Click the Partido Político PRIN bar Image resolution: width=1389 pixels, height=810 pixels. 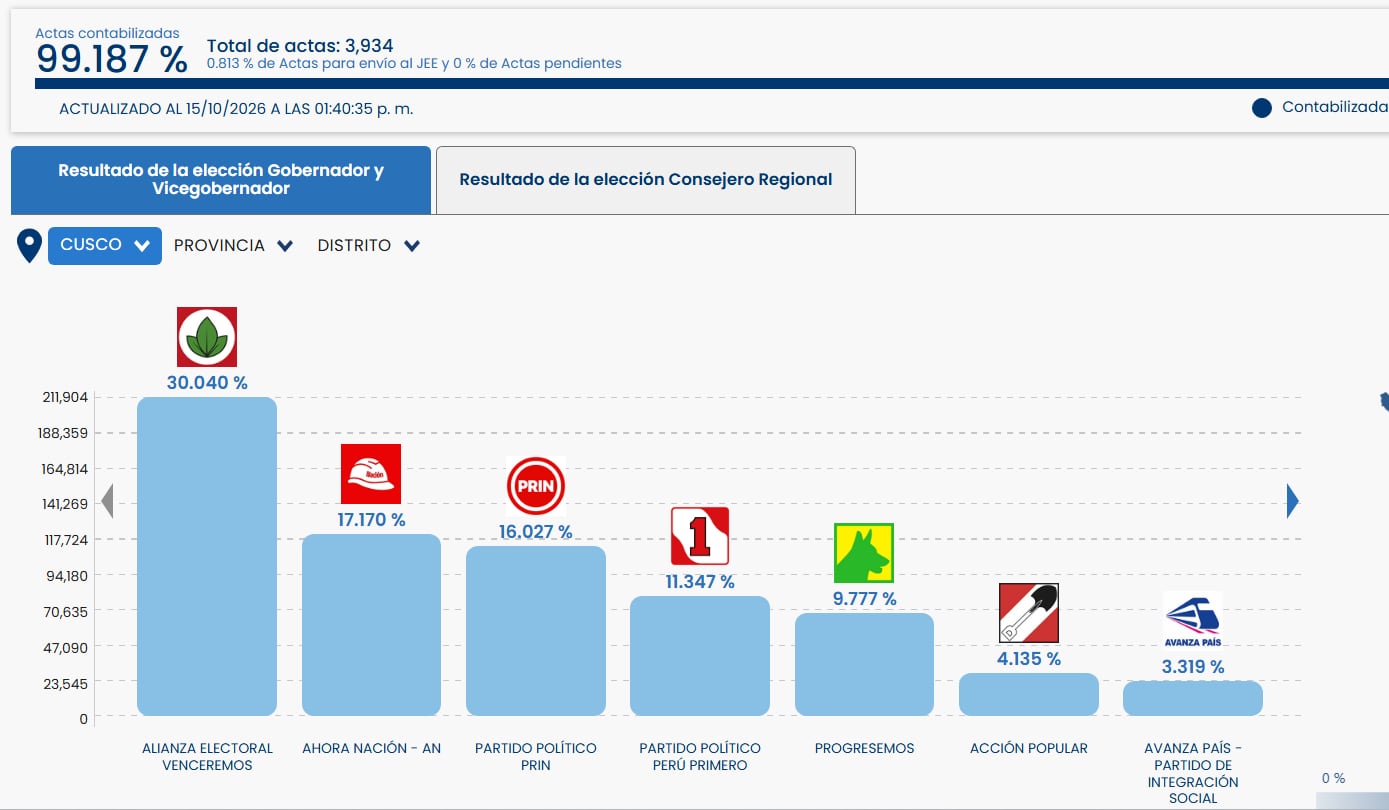point(536,631)
